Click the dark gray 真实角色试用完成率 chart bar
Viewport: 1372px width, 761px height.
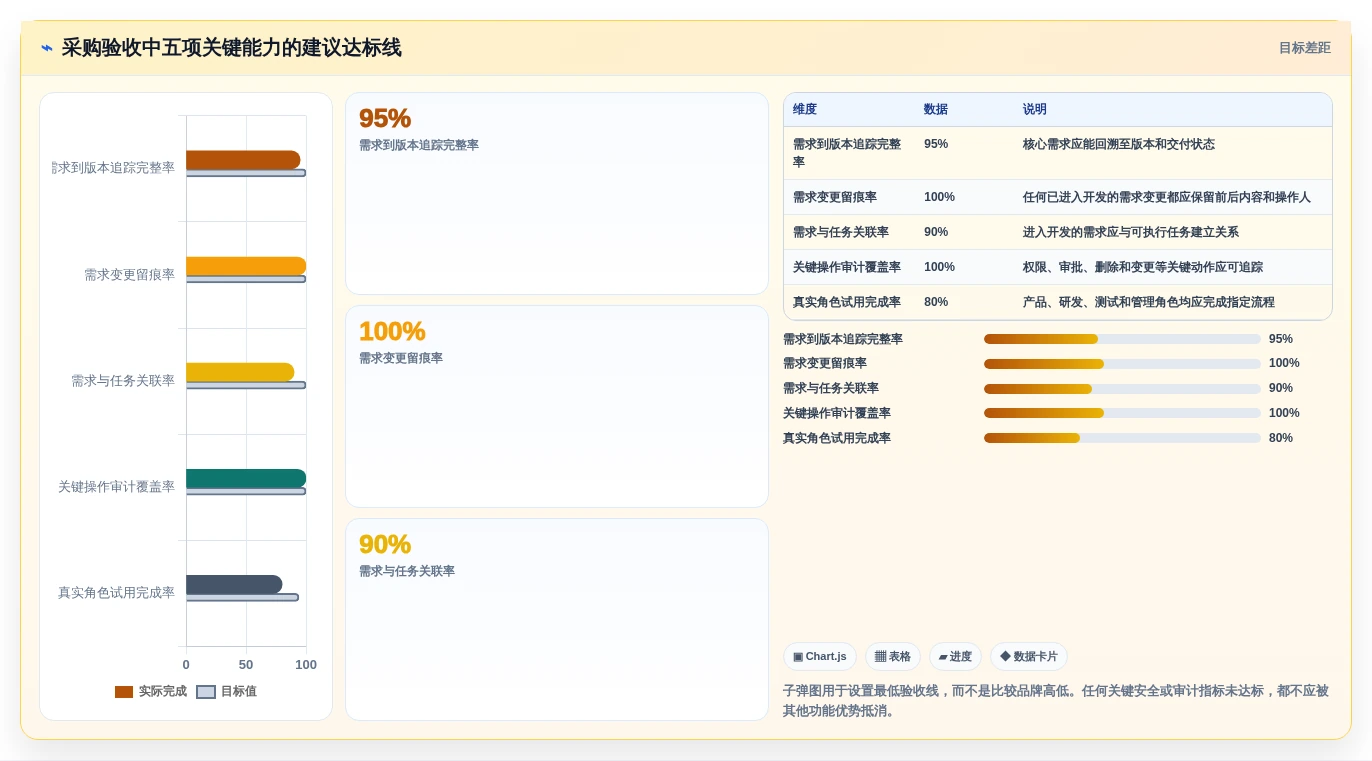coord(234,585)
